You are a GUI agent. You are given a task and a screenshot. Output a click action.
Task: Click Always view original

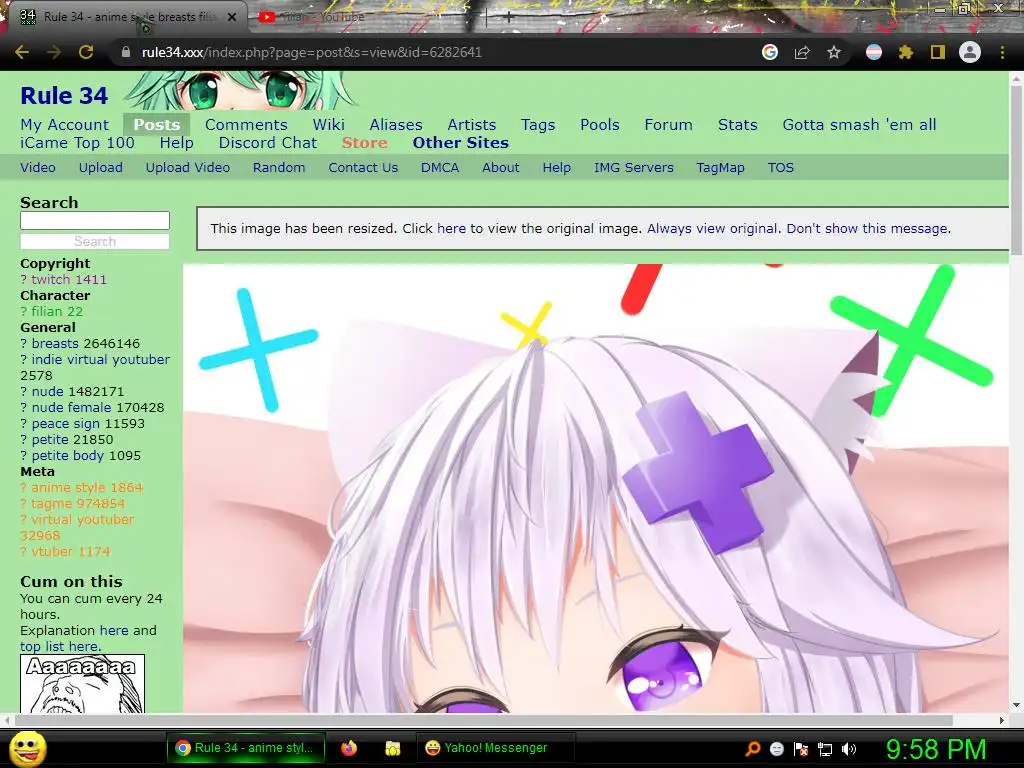tap(712, 229)
